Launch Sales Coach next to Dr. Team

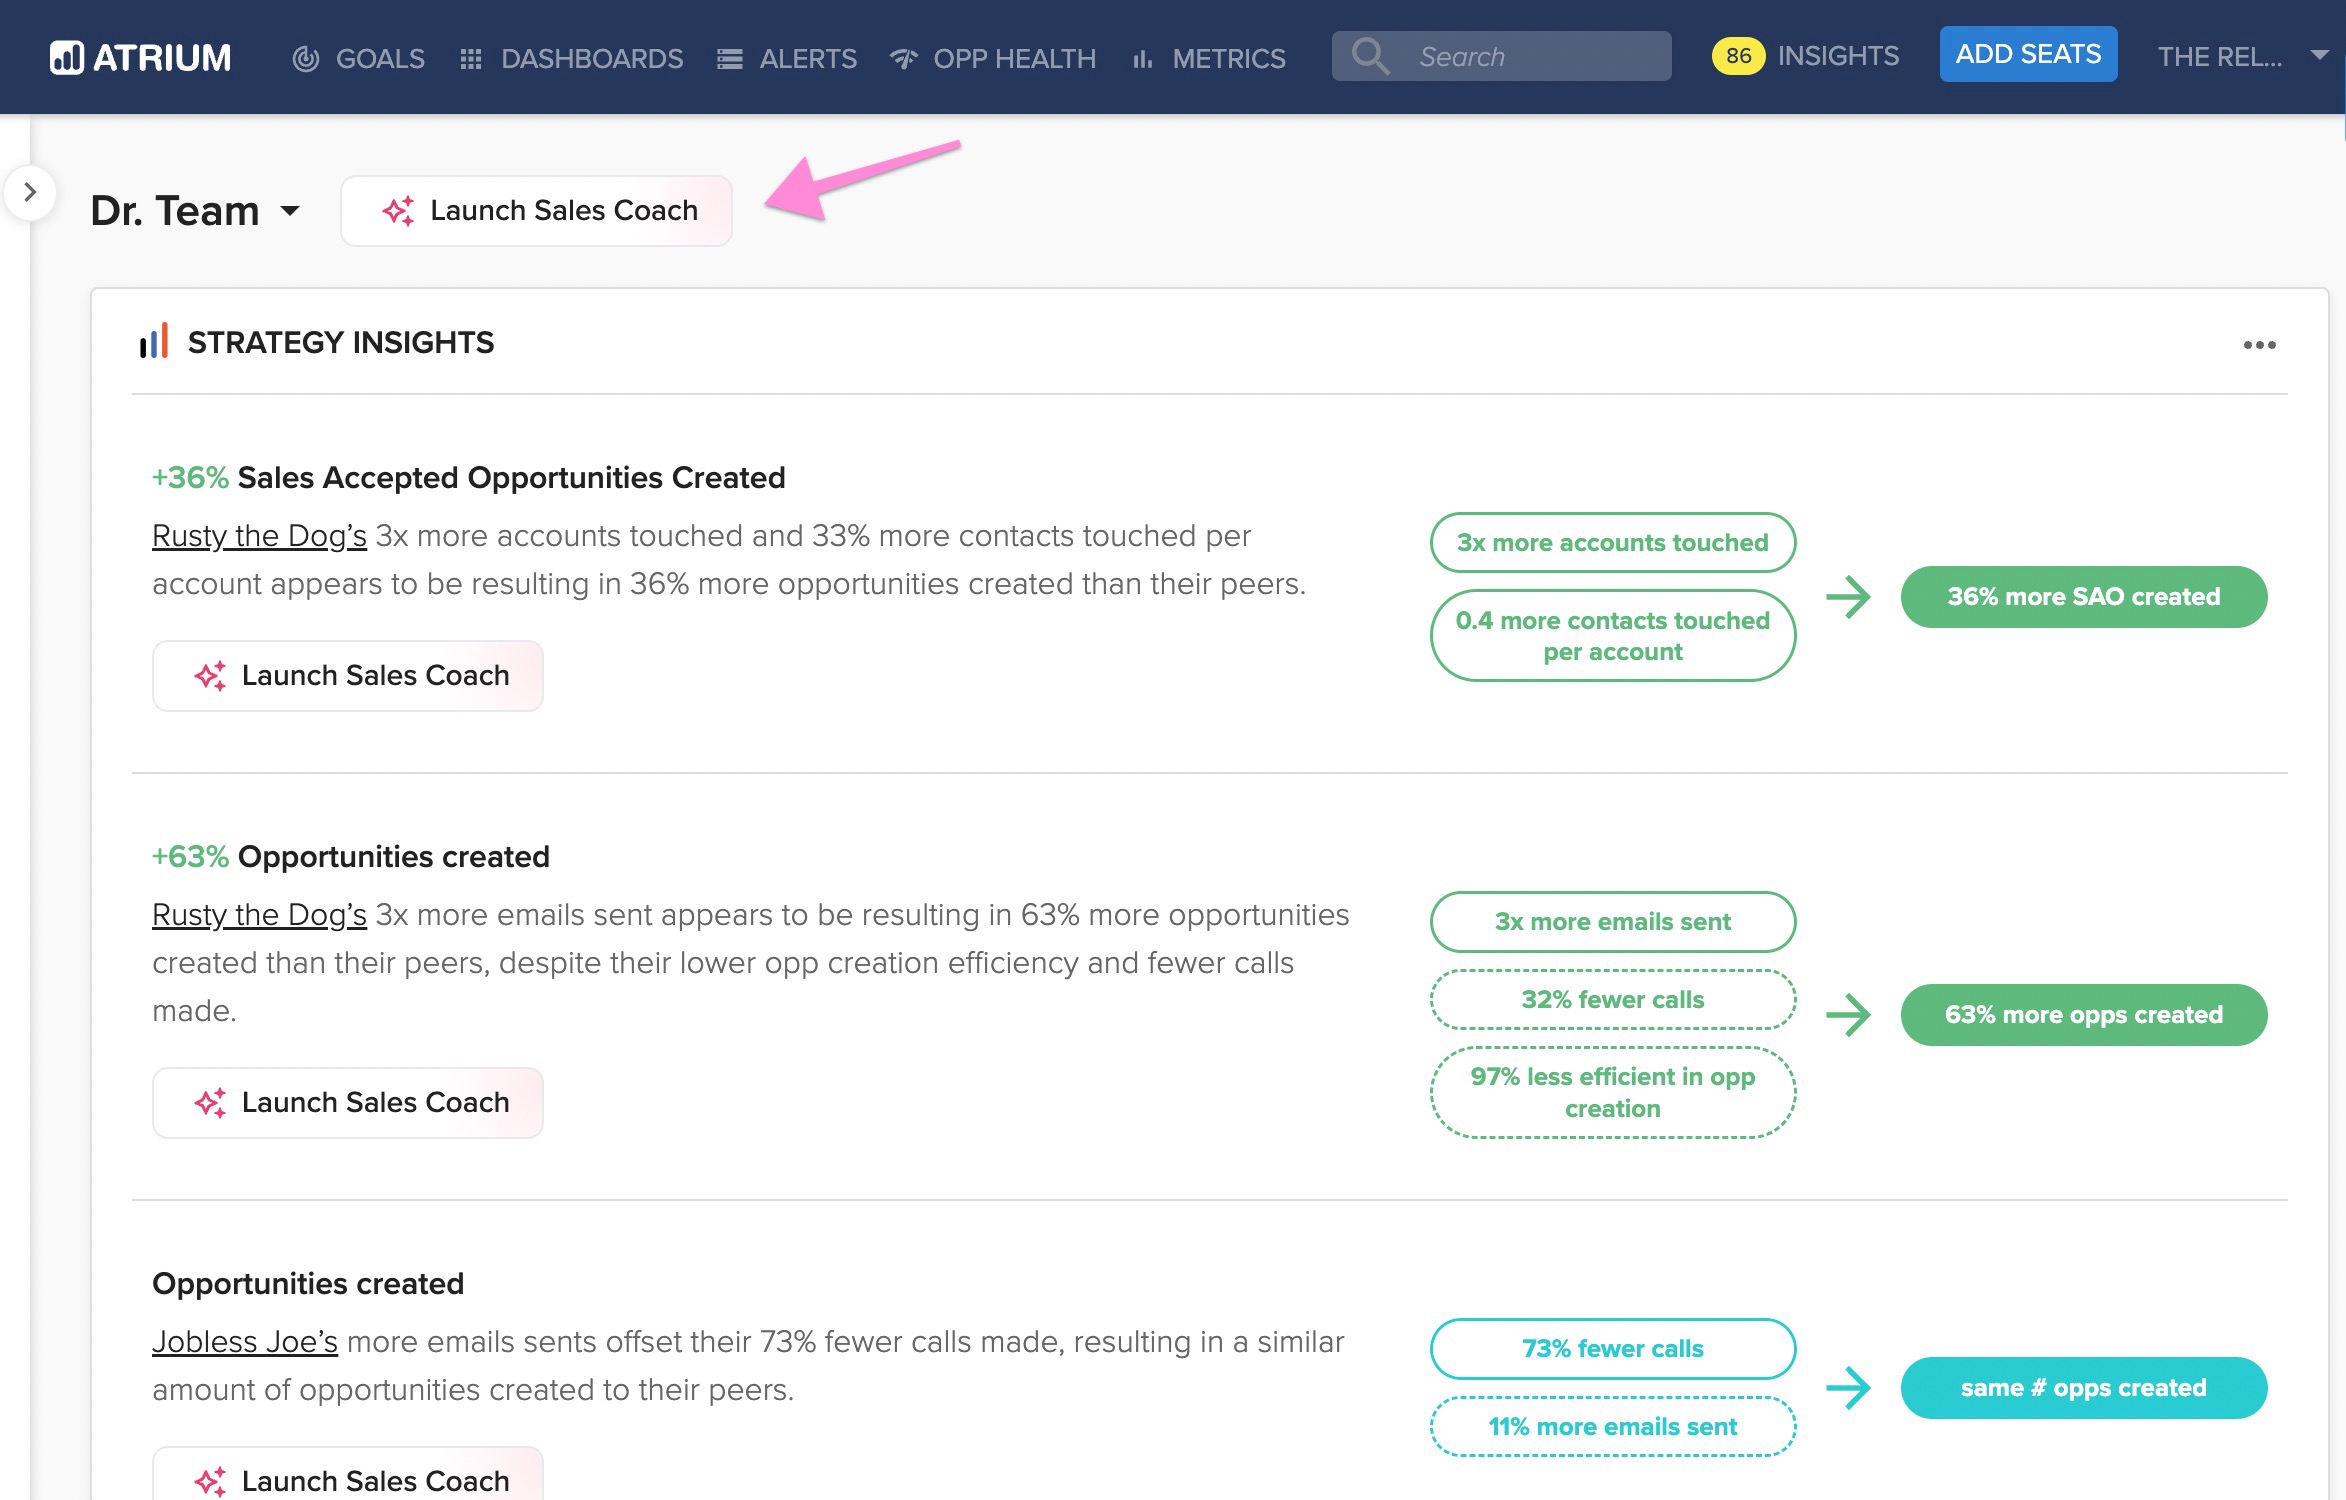tap(536, 211)
